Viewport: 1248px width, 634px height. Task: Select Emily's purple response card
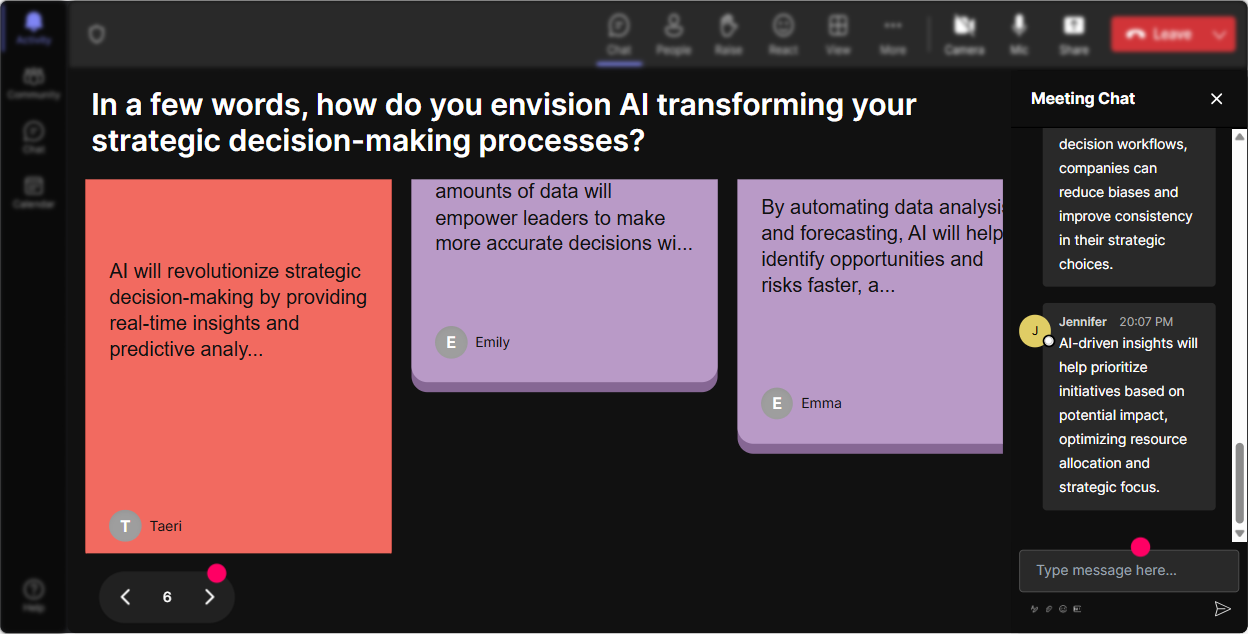[564, 285]
